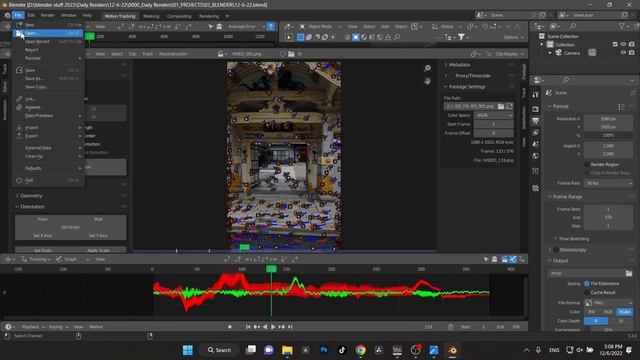Open Chrome from the Windows taskbar
This screenshot has width=640, height=360.
pos(360,350)
